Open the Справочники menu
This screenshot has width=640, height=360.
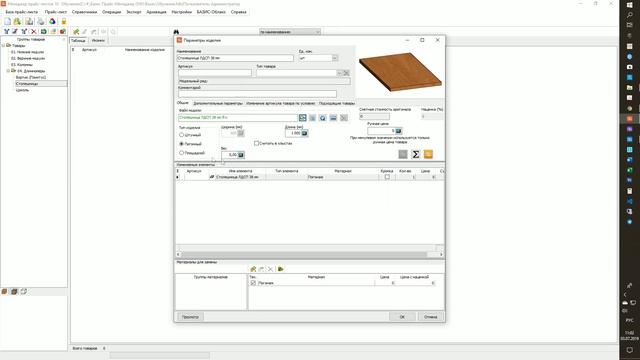tap(84, 12)
